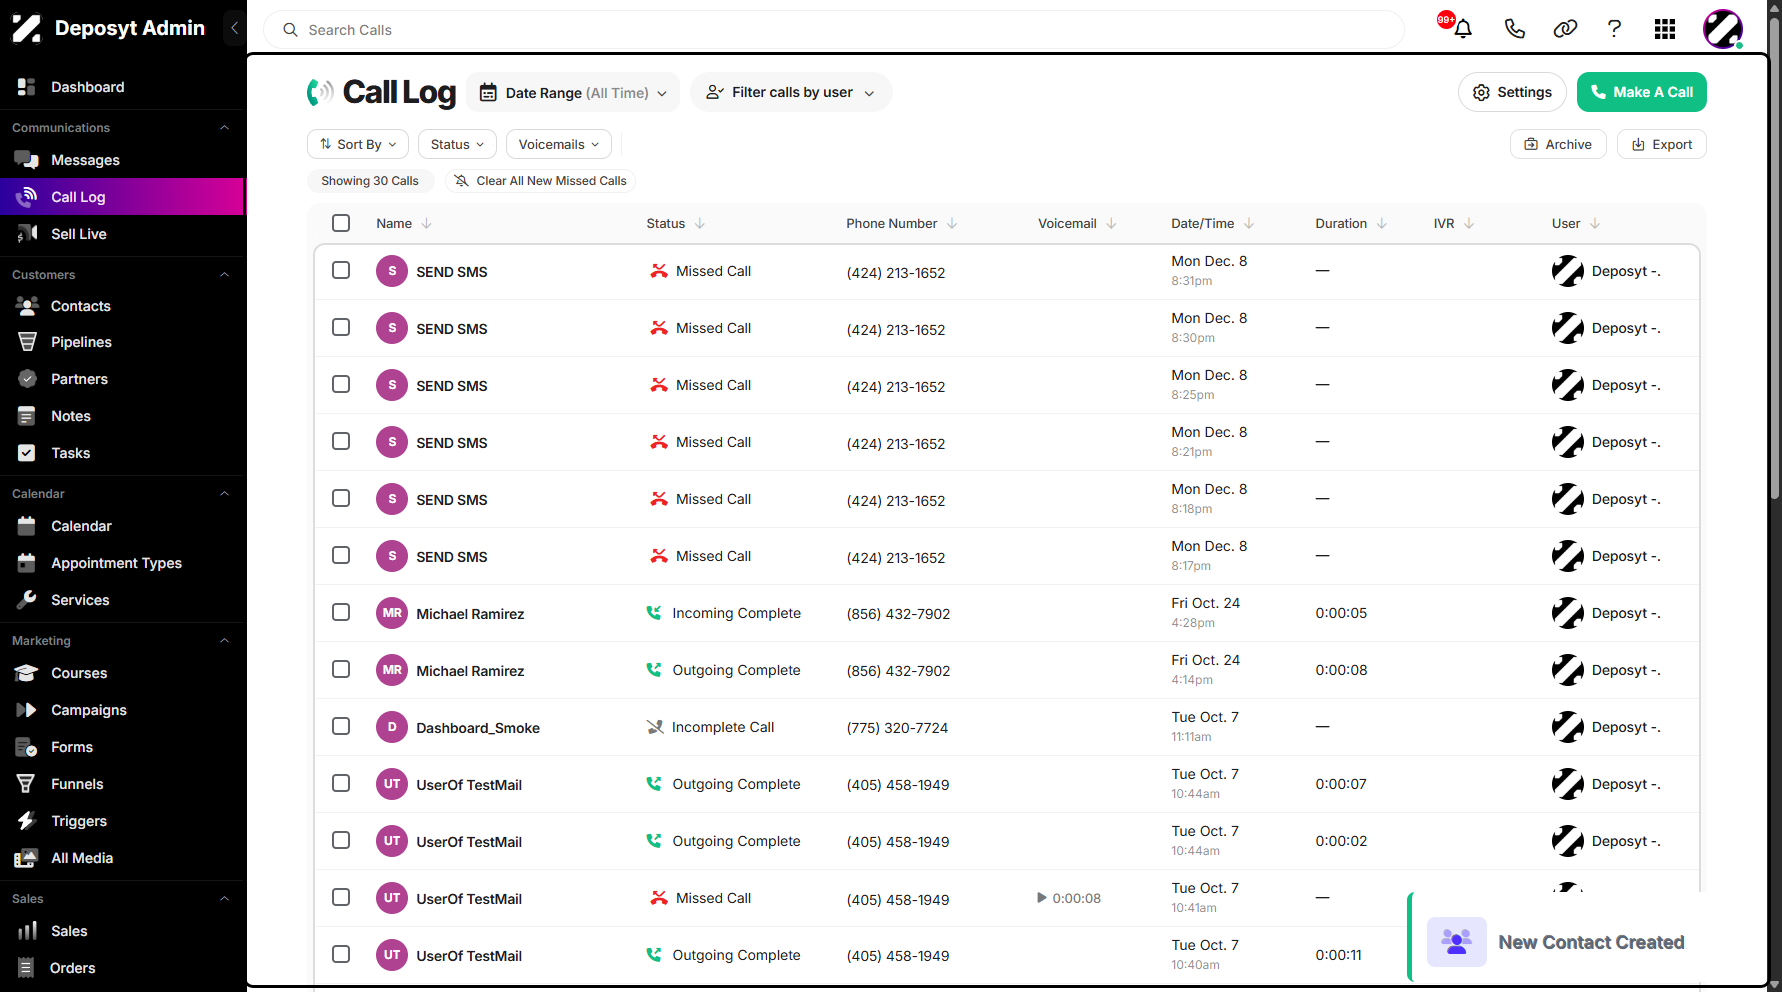Check the Dashboard_Smoke call row
Screen dimensions: 1782x992
pos(341,726)
